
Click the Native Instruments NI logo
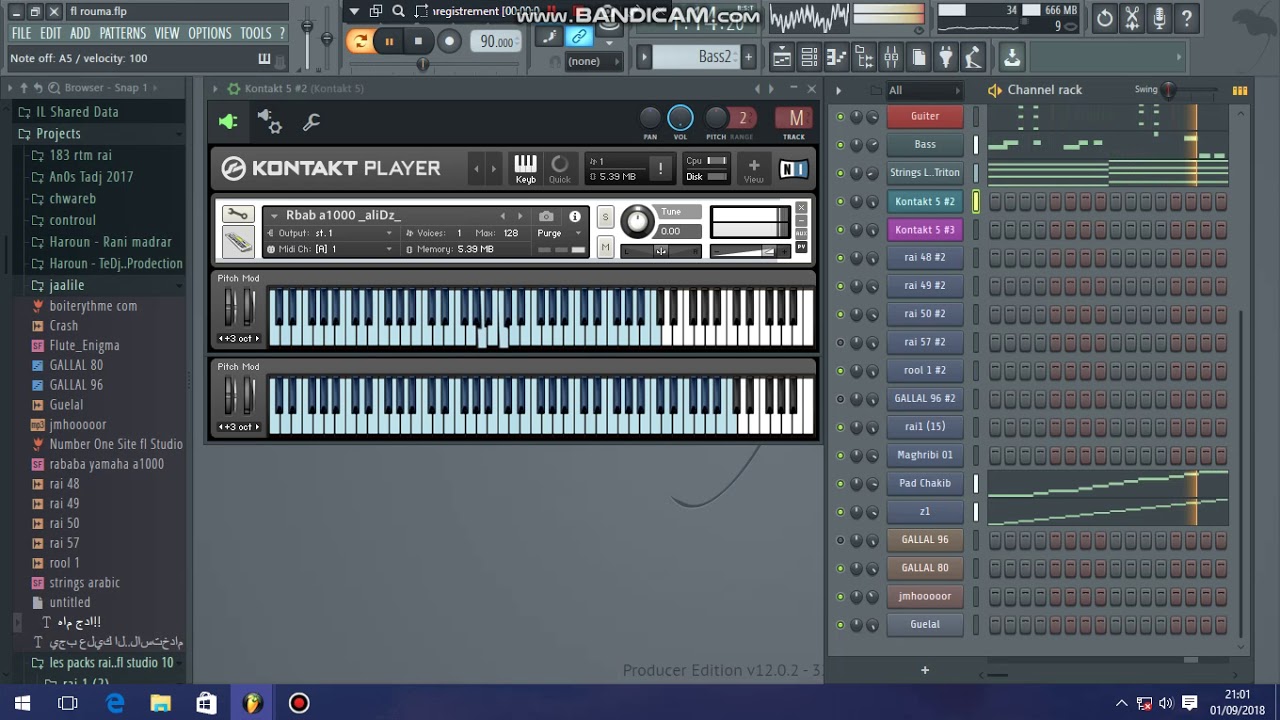794,169
